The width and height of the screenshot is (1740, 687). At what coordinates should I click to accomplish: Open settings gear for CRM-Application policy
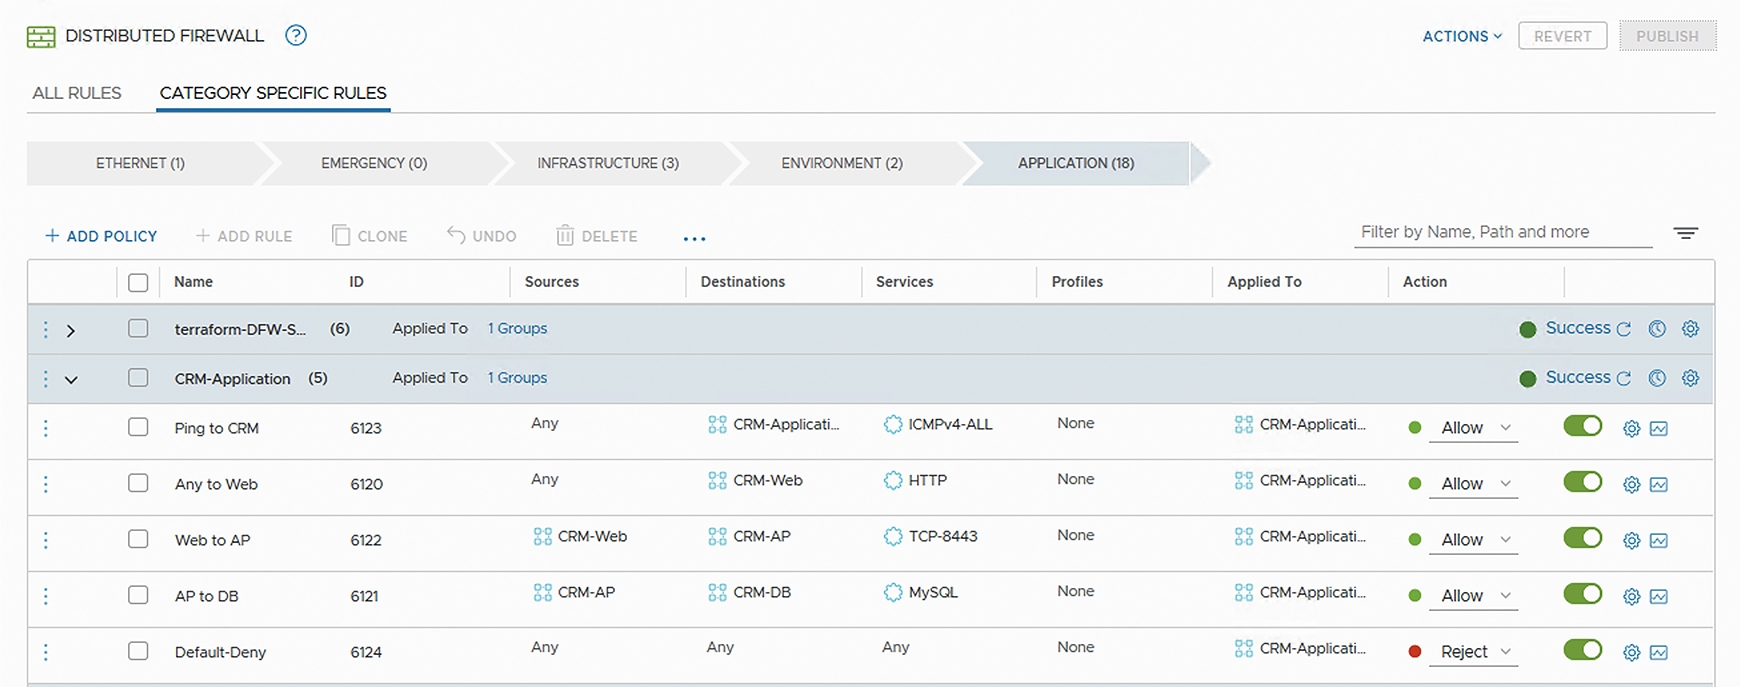click(1690, 378)
